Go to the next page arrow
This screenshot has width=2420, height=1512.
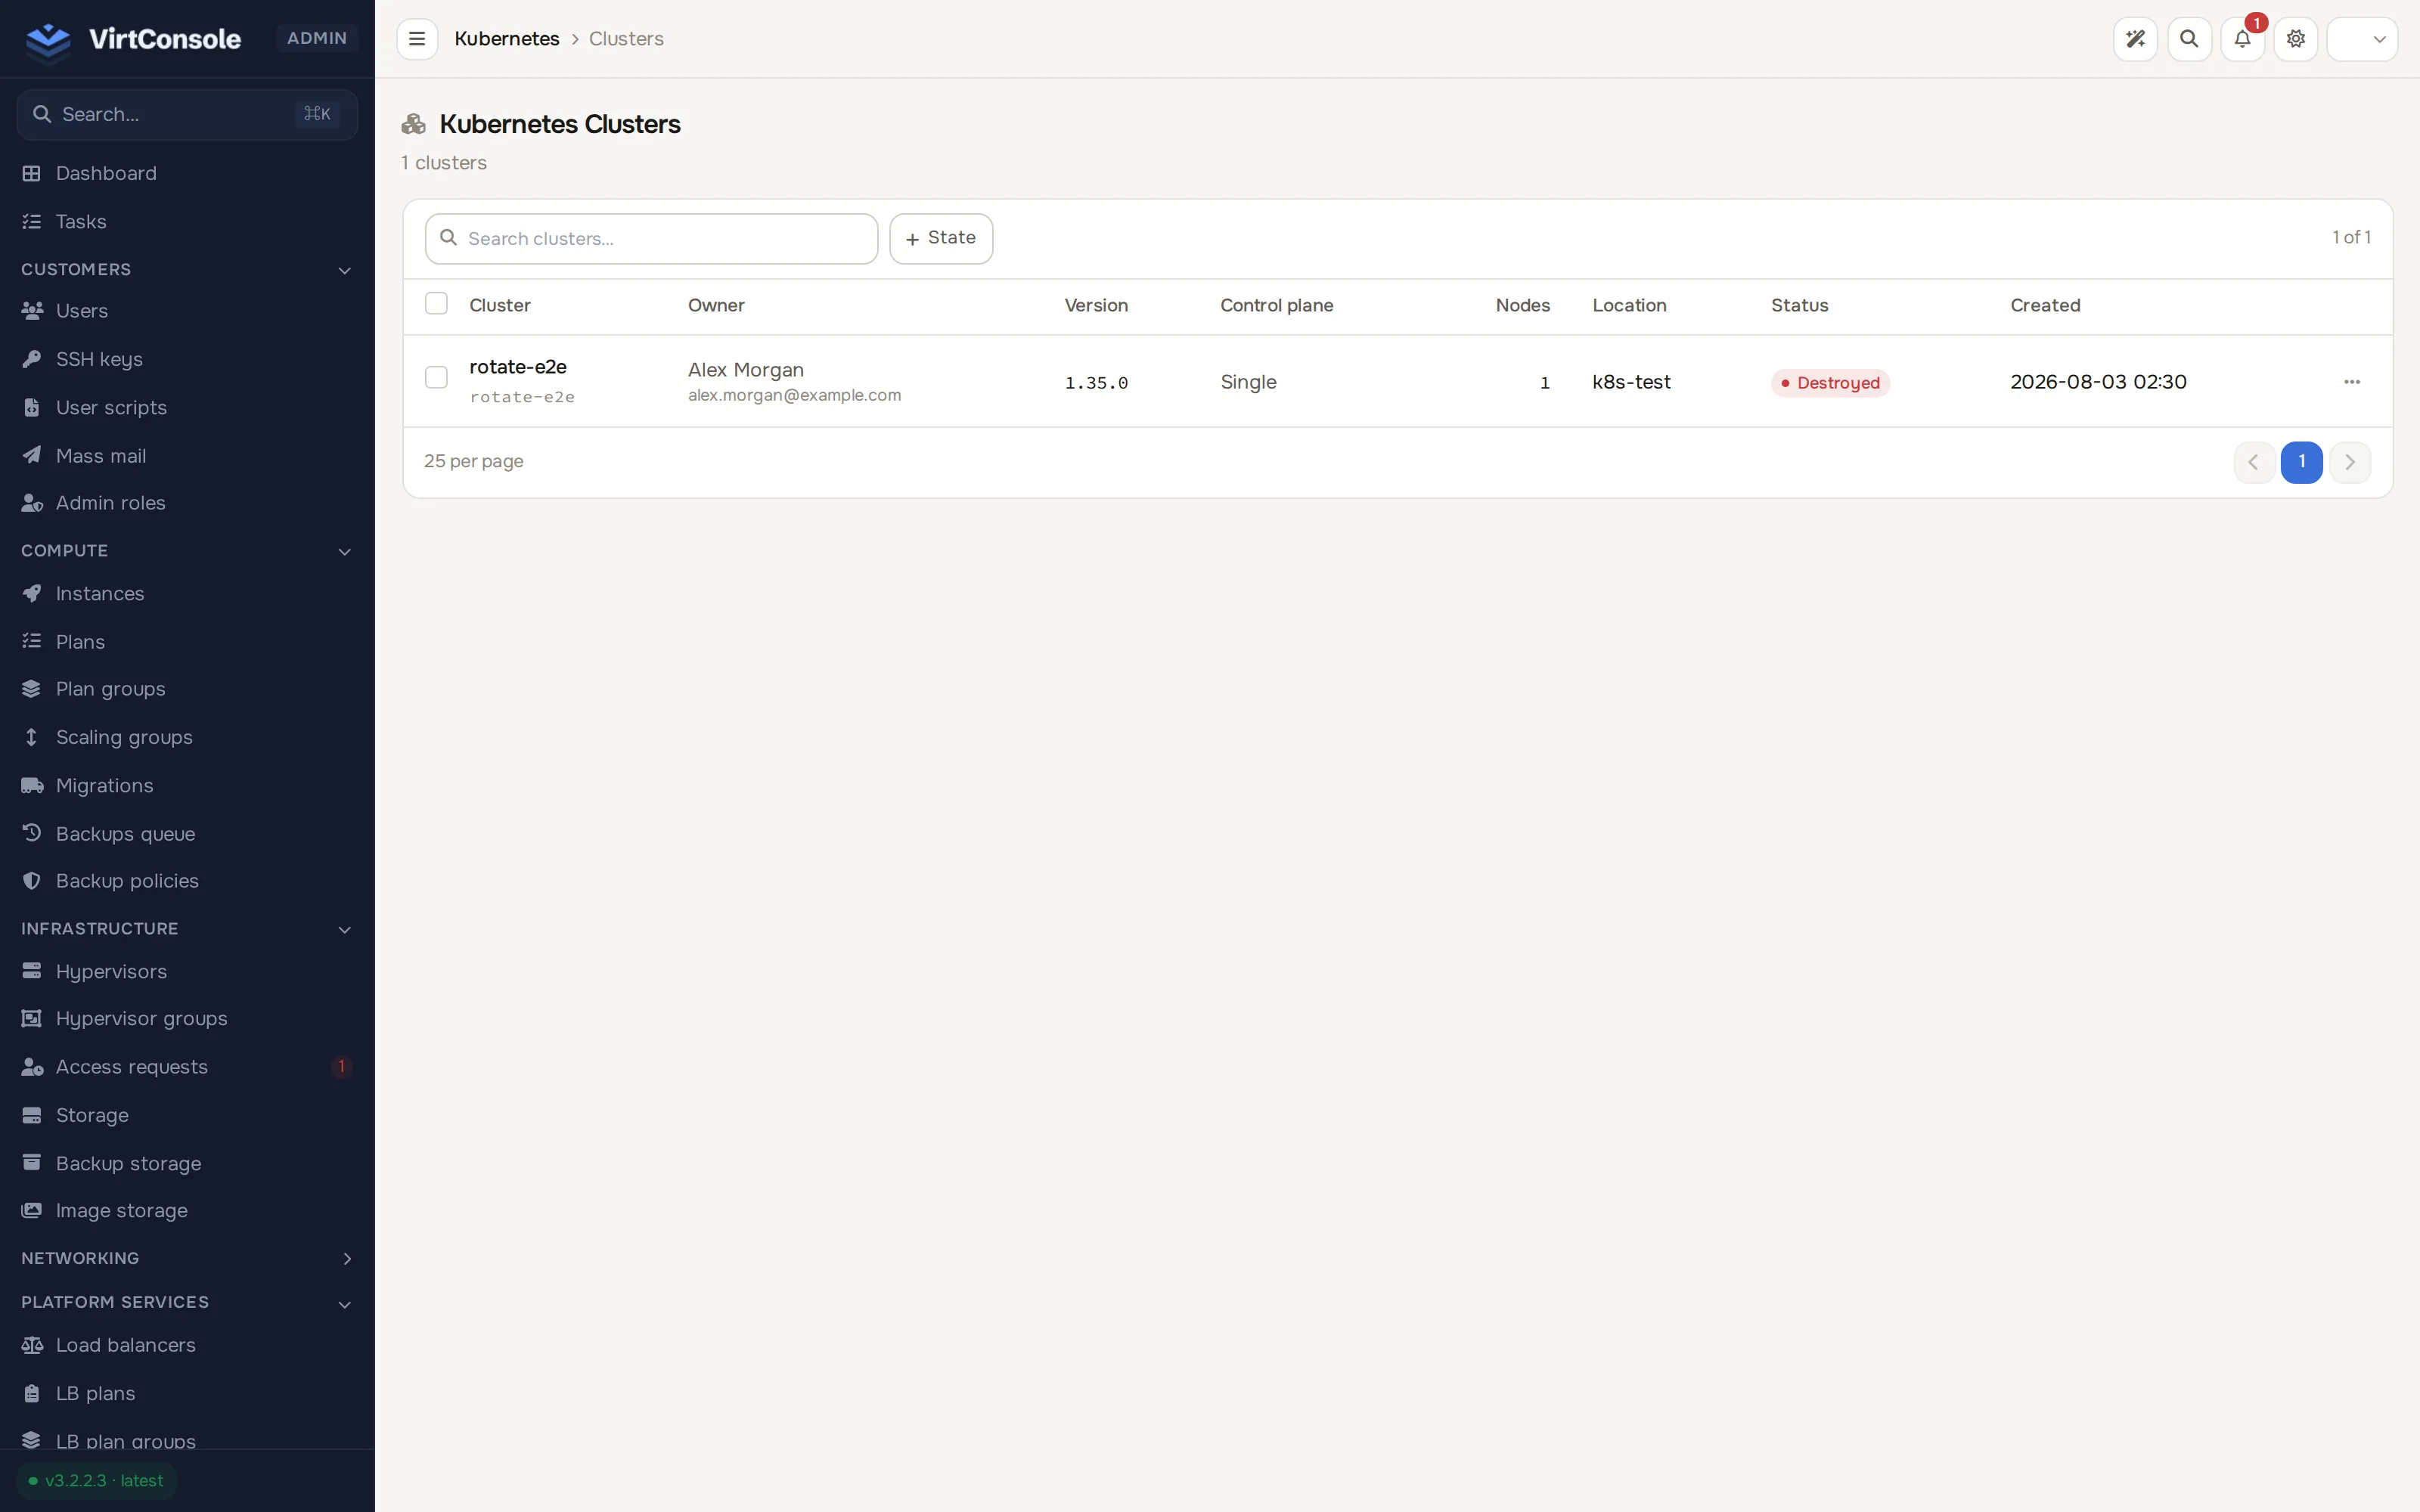pos(2350,462)
